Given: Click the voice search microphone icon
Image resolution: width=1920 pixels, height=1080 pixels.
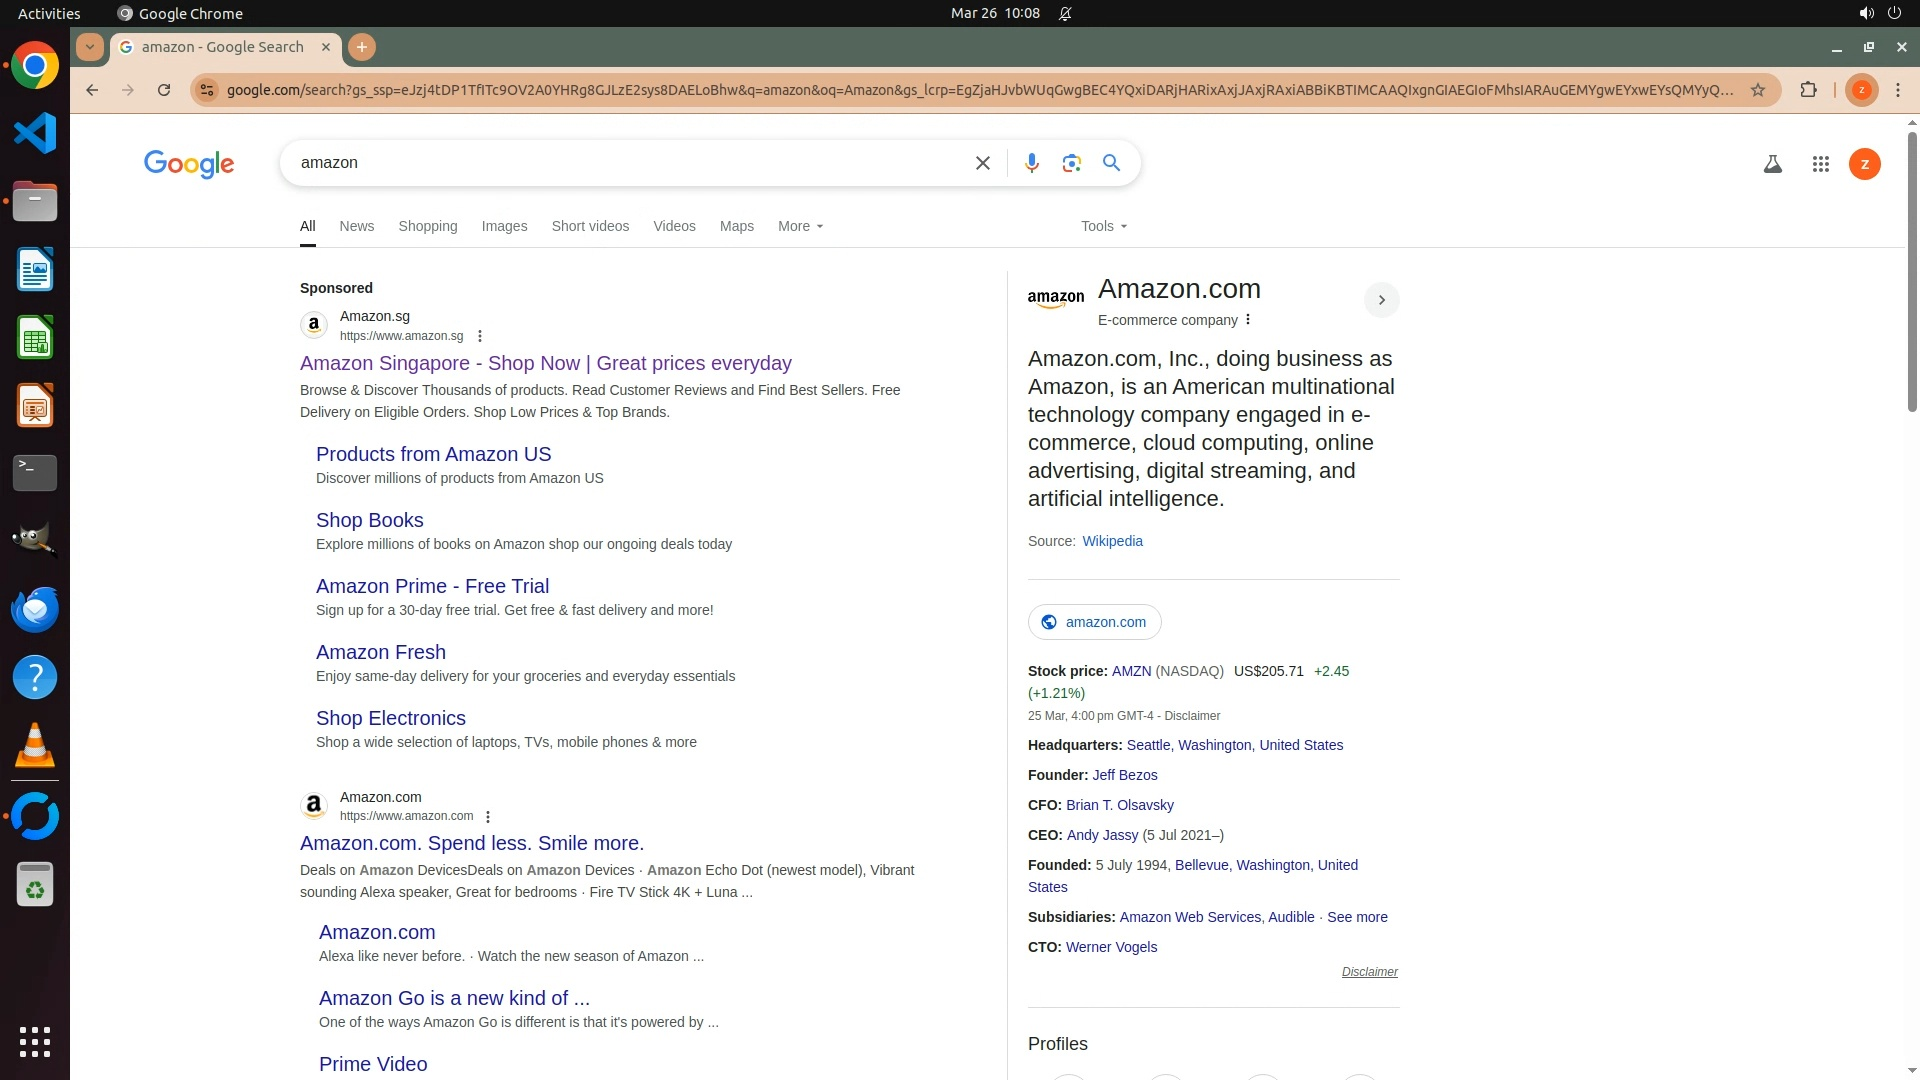Looking at the screenshot, I should 1031,163.
